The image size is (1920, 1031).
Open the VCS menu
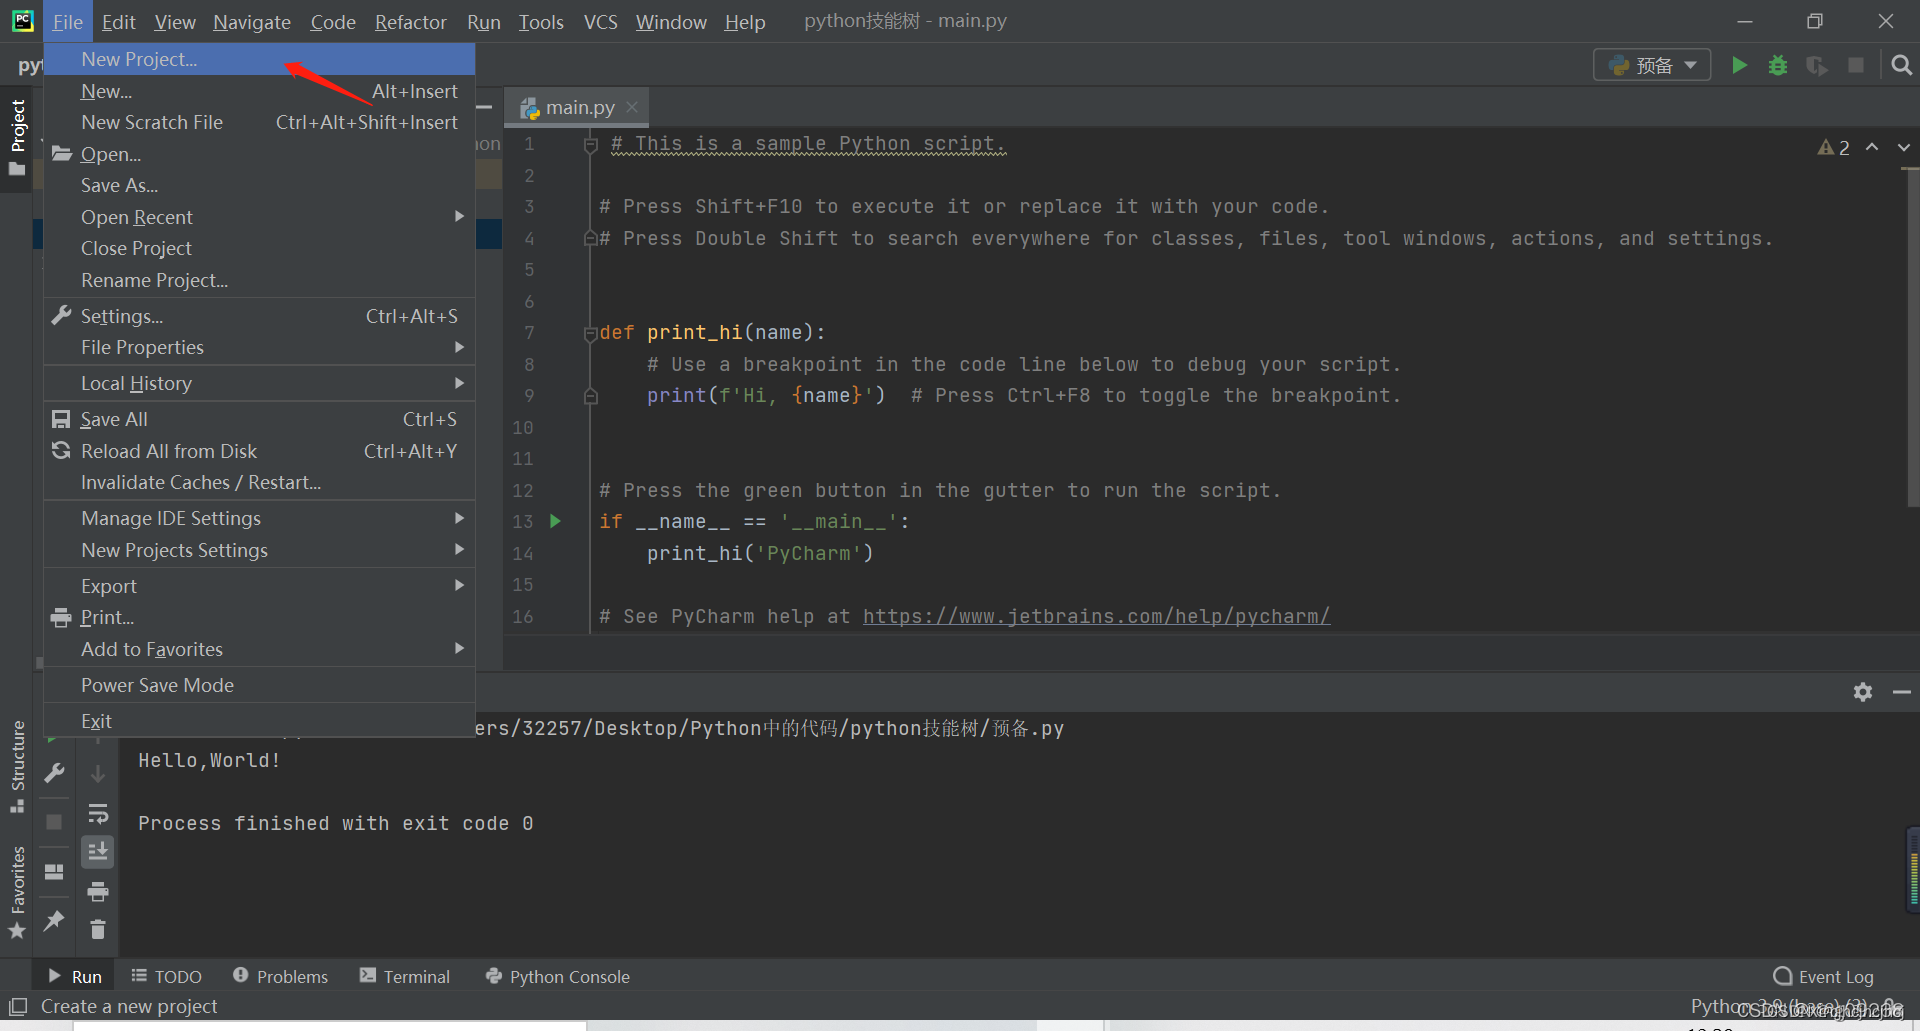point(600,21)
